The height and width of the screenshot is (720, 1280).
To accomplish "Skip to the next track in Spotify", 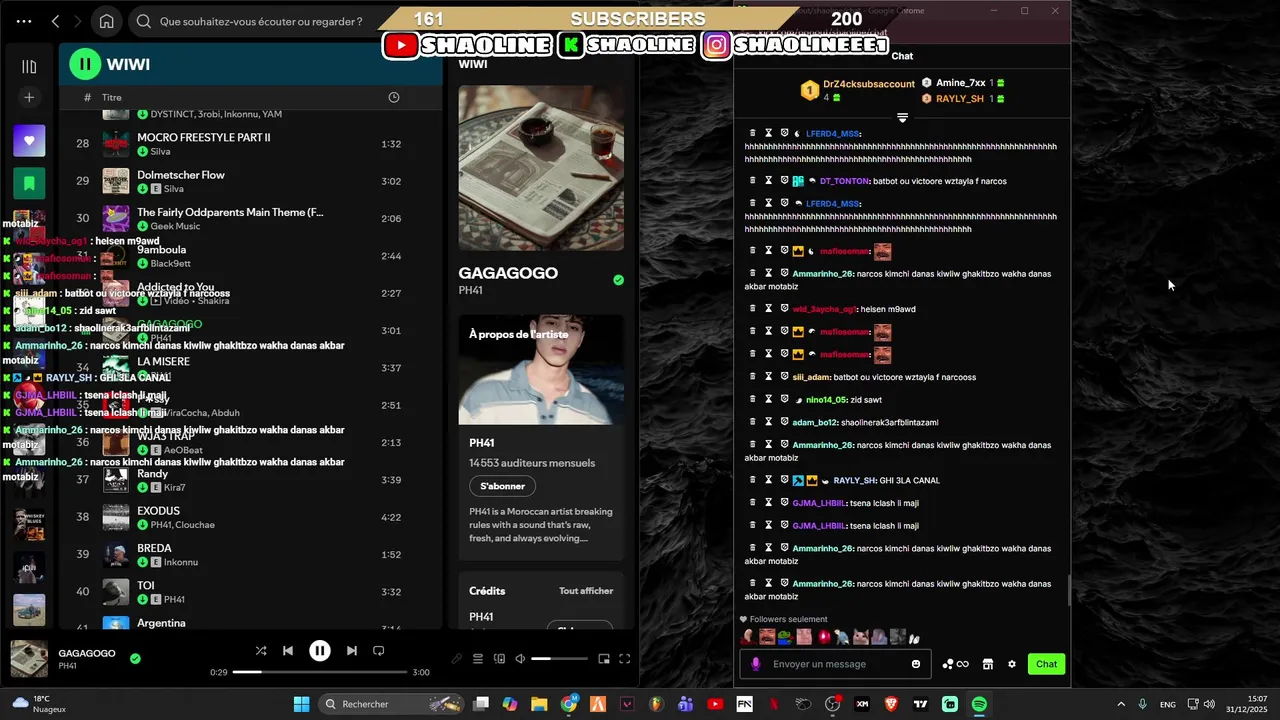I will pyautogui.click(x=352, y=651).
